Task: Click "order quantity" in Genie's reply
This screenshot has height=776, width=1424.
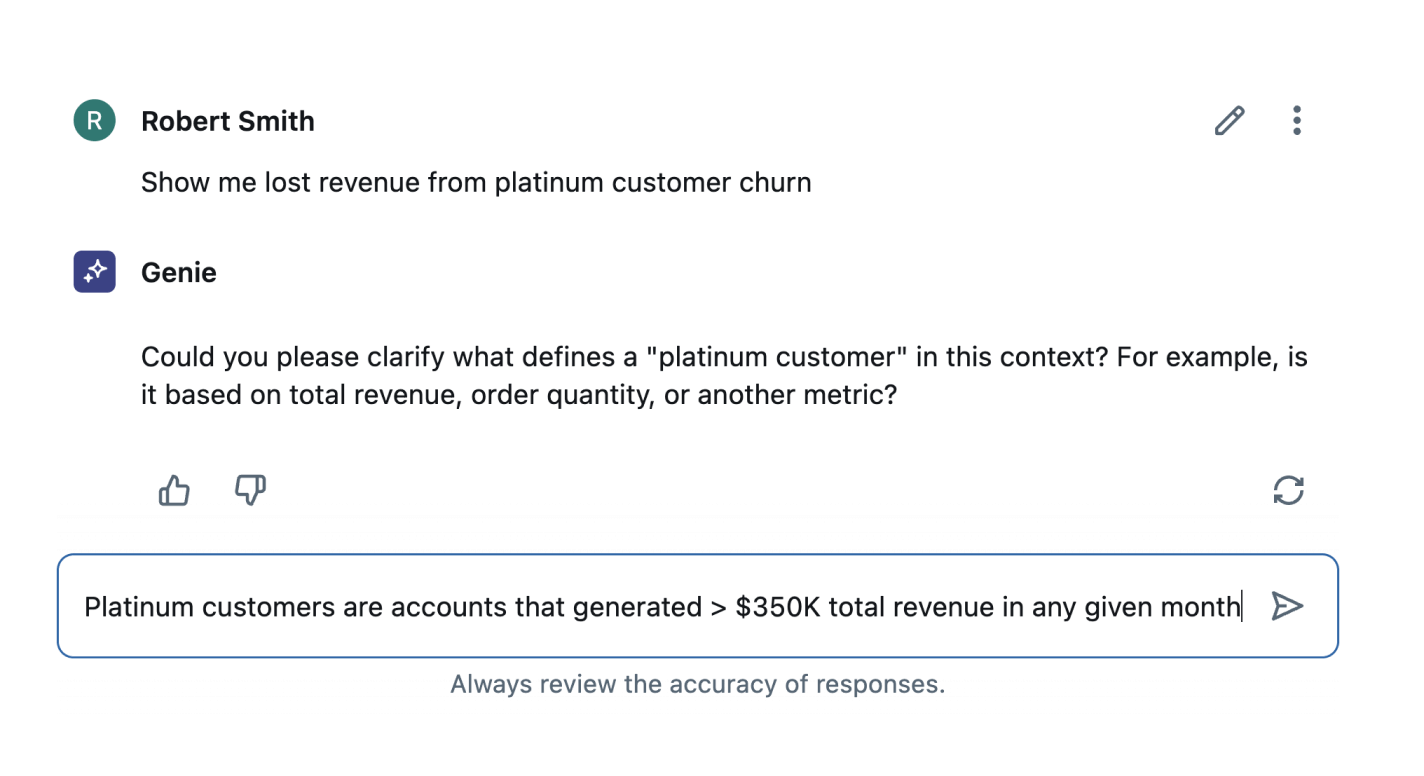Action: (x=562, y=395)
